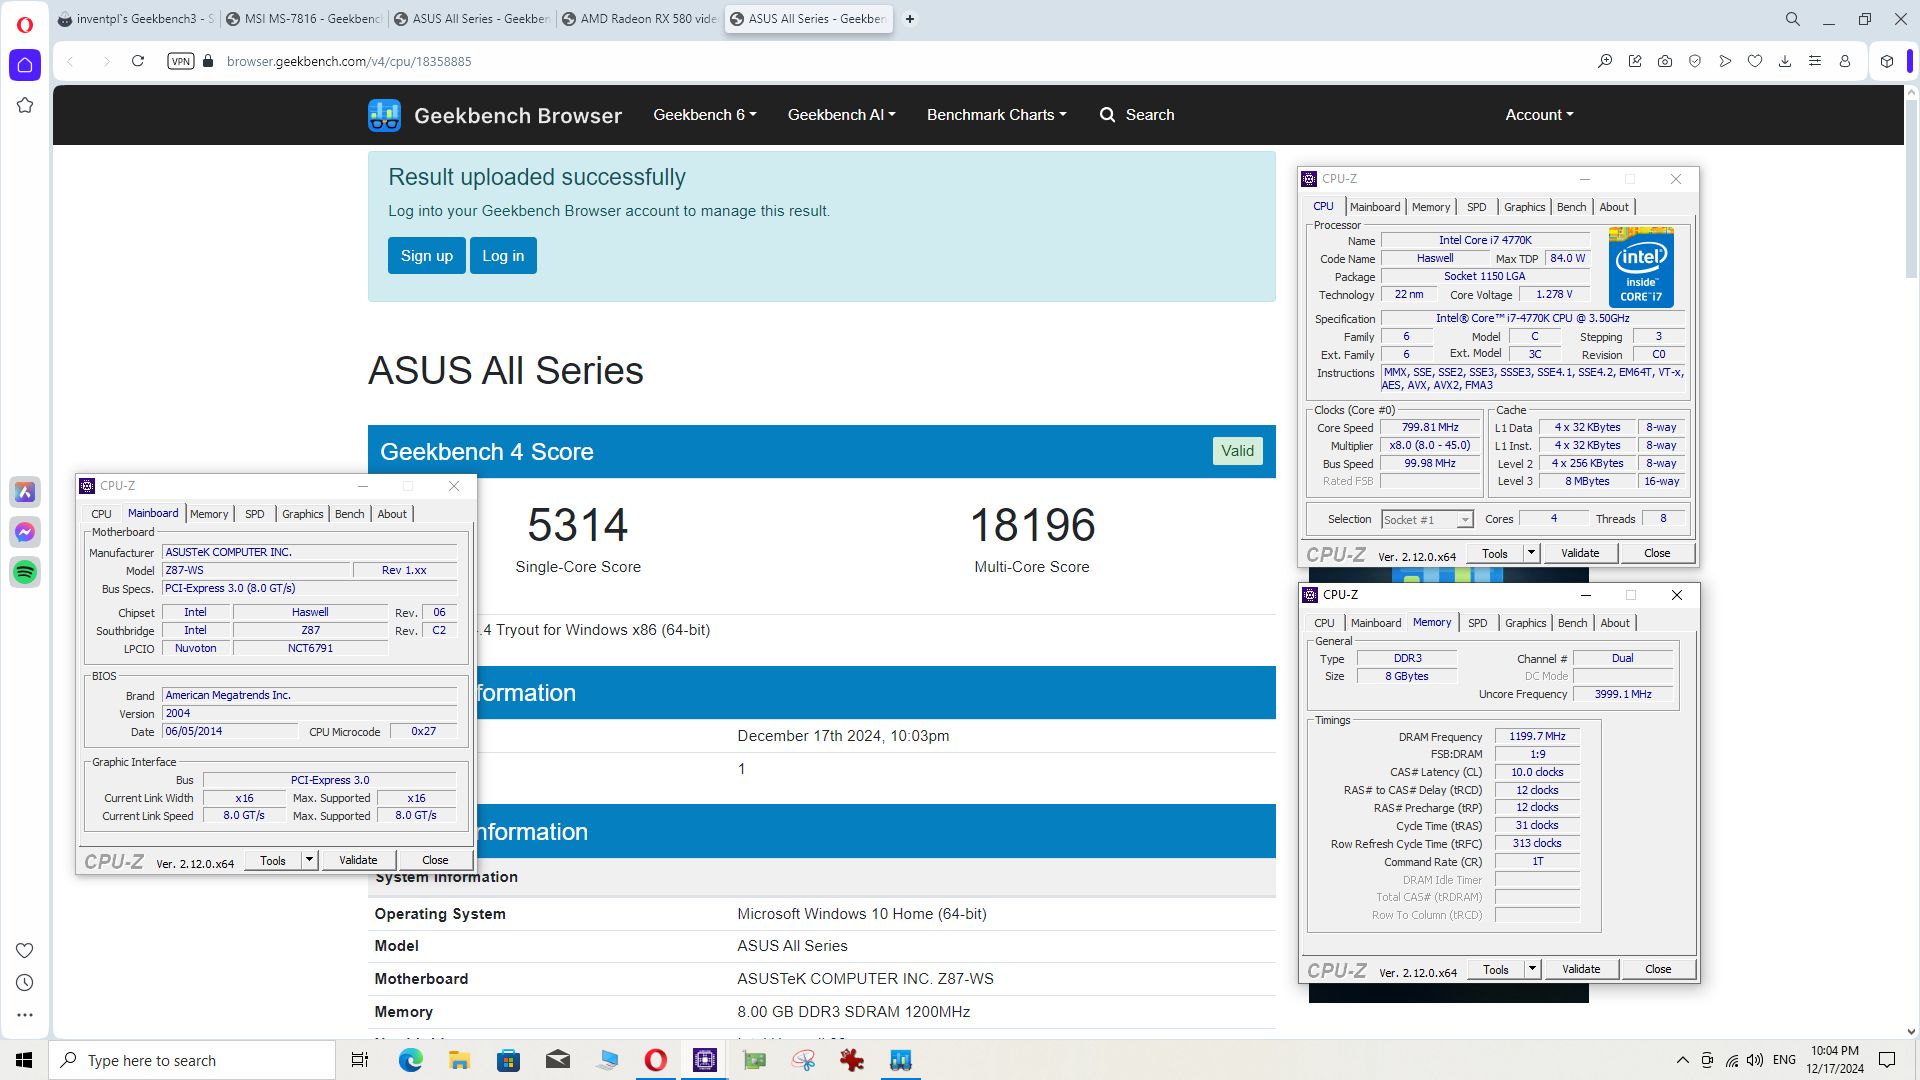1920x1080 pixels.
Task: Open Aria AI icon in sidebar
Action: point(25,492)
